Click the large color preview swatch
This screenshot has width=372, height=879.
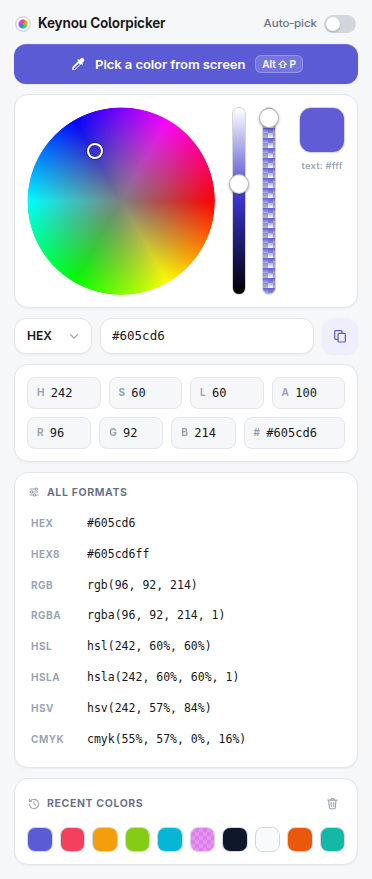tap(322, 130)
